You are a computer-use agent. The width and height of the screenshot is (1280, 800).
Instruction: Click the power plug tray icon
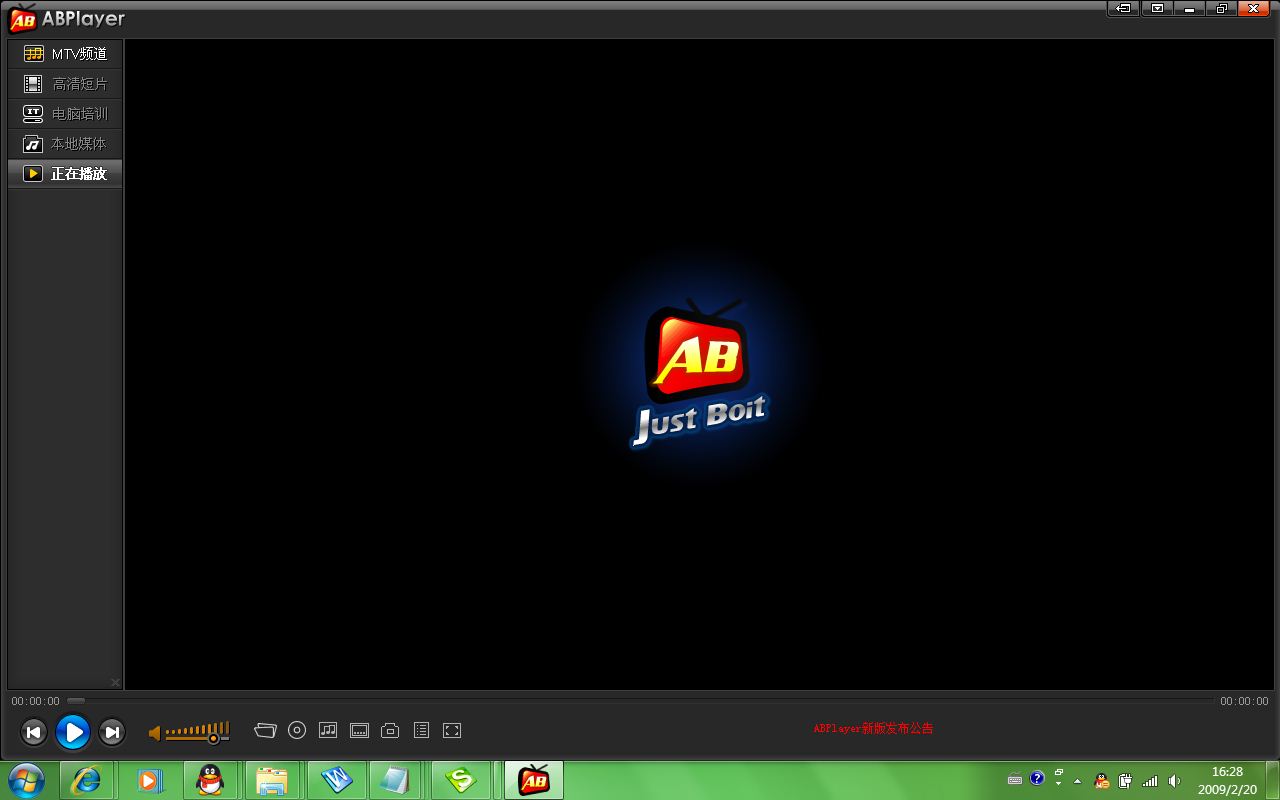(x=1126, y=781)
